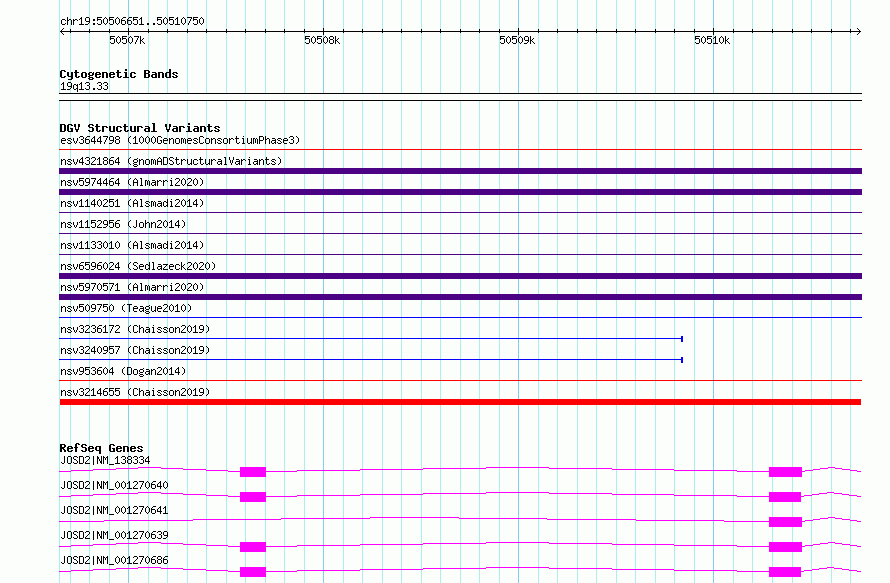The height and width of the screenshot is (583, 890).
Task: Click the 19q13.33 band label
Action: click(84, 86)
